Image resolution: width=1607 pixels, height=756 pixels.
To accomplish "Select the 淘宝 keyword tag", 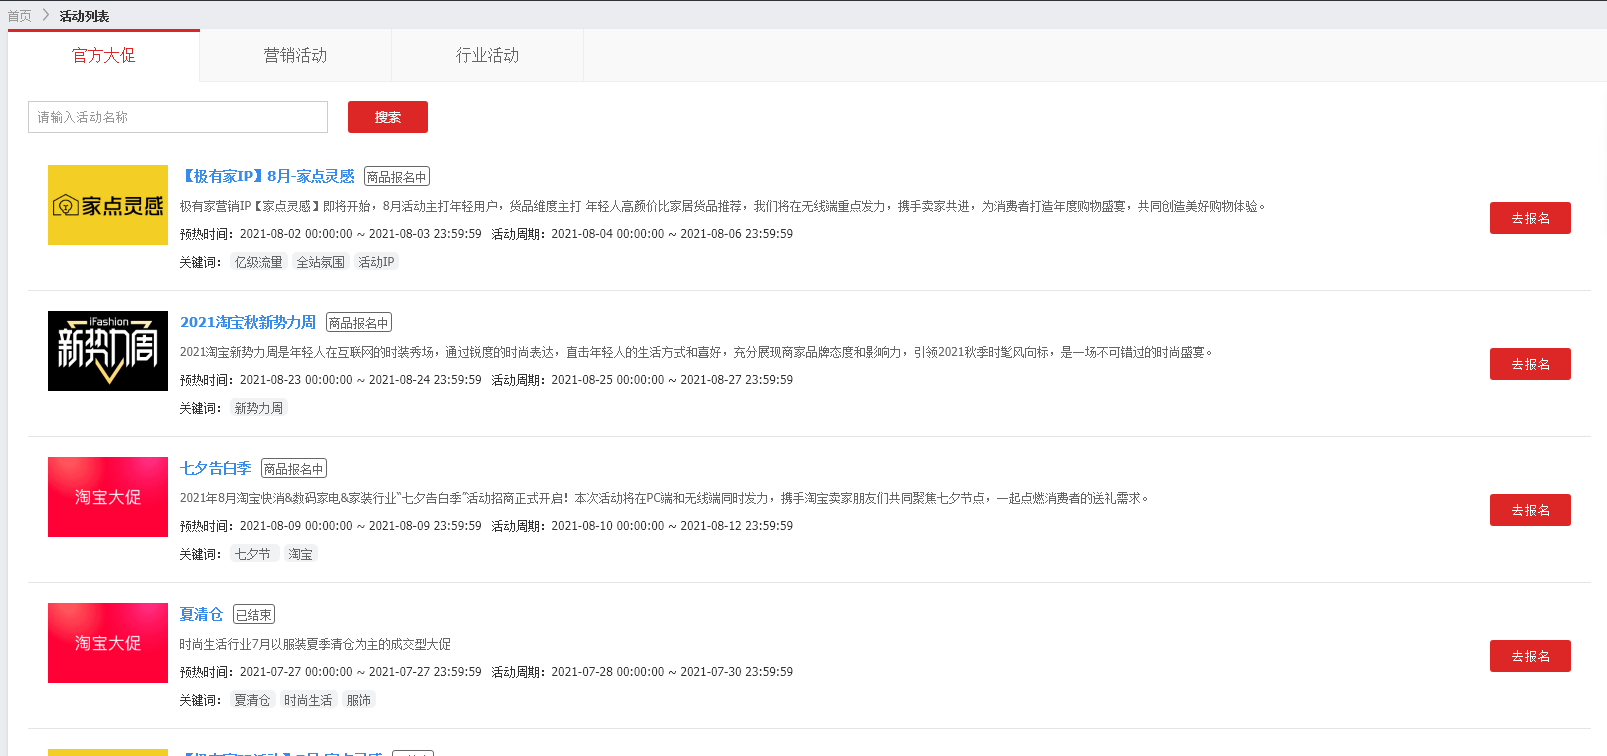I will pos(301,554).
